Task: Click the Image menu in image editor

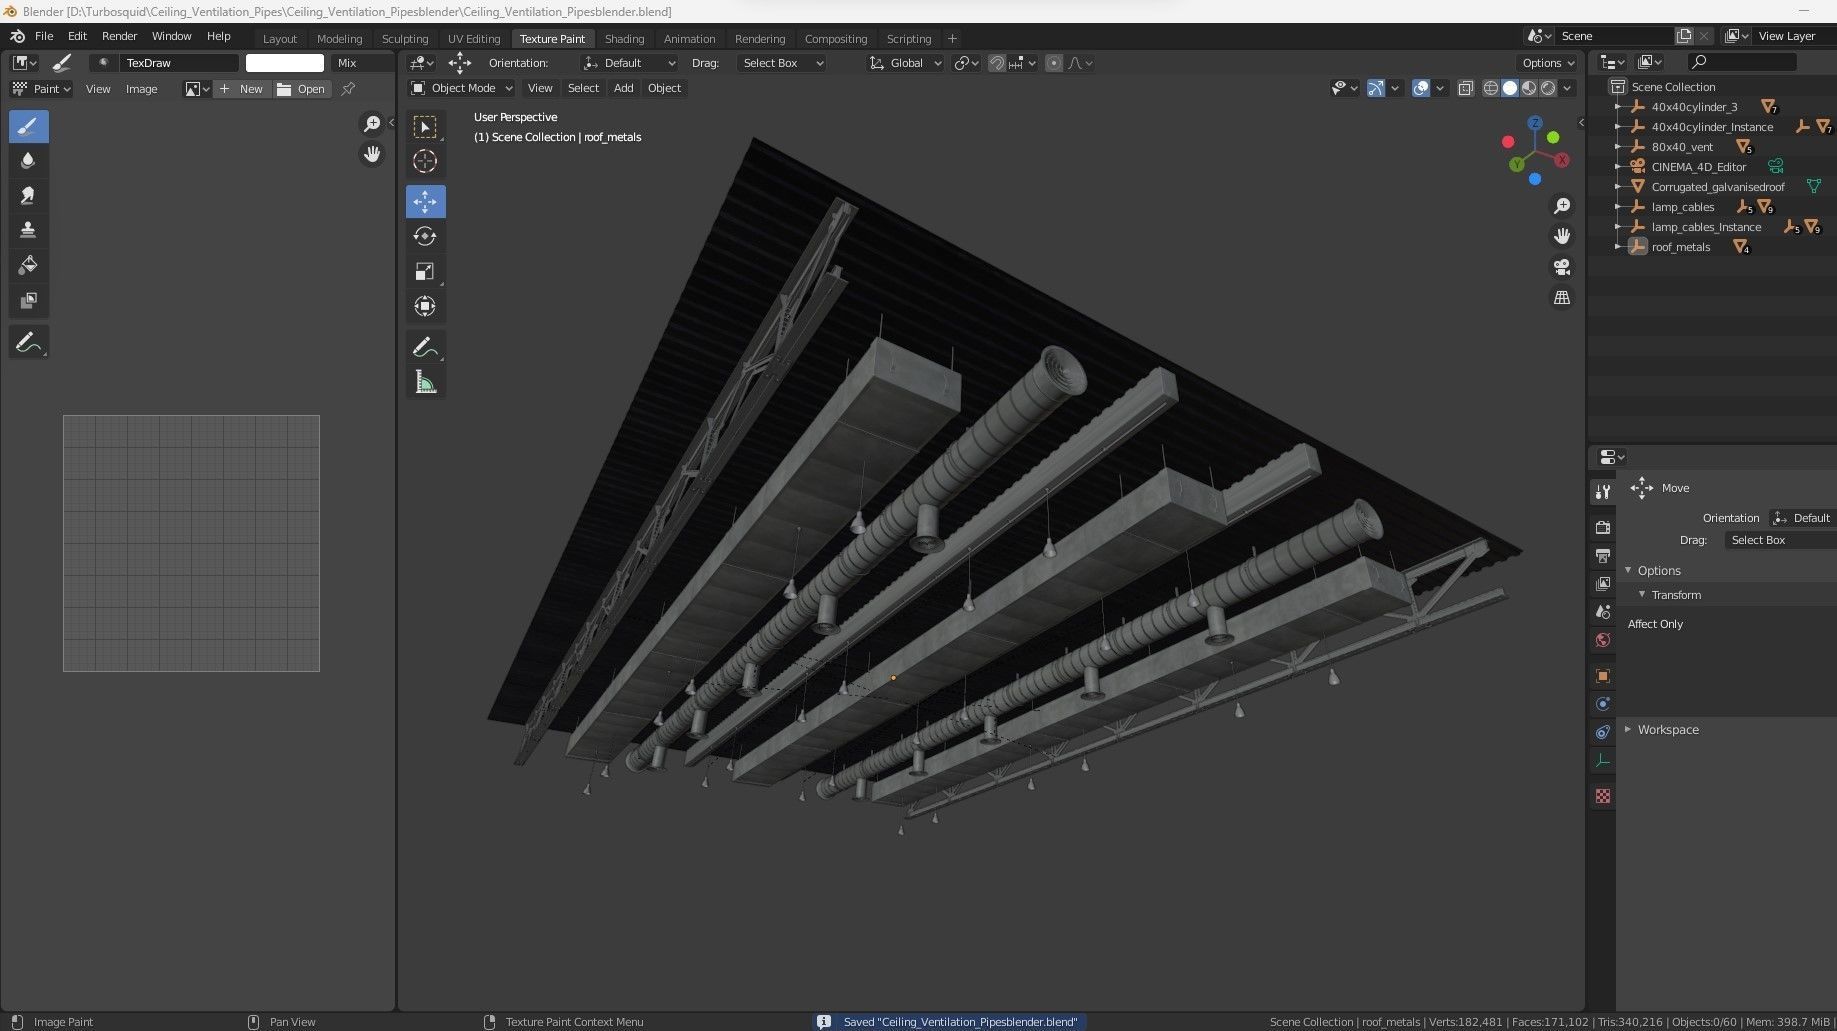Action: [141, 89]
